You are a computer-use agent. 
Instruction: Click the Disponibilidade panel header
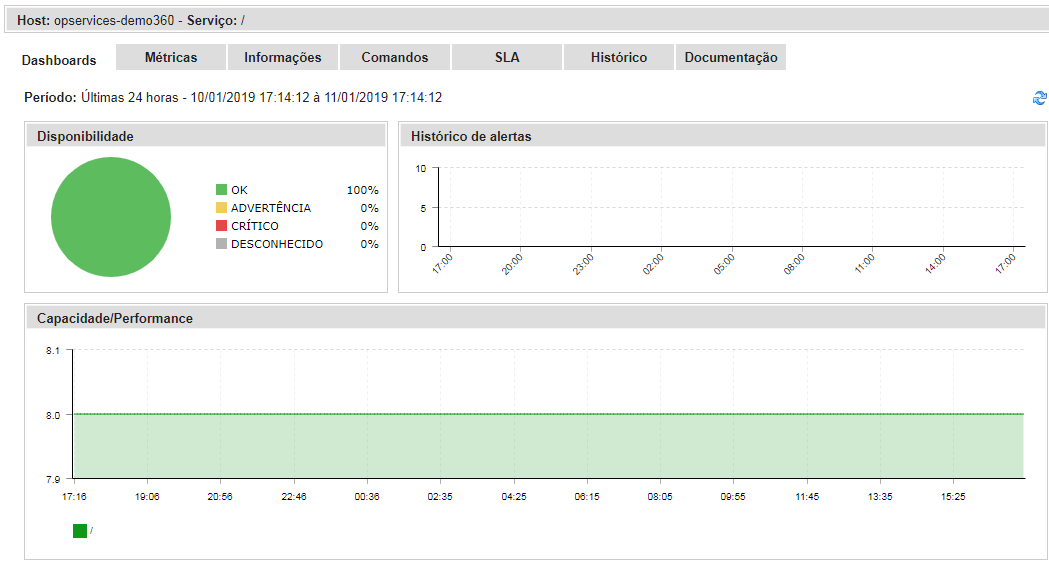pyautogui.click(x=206, y=136)
